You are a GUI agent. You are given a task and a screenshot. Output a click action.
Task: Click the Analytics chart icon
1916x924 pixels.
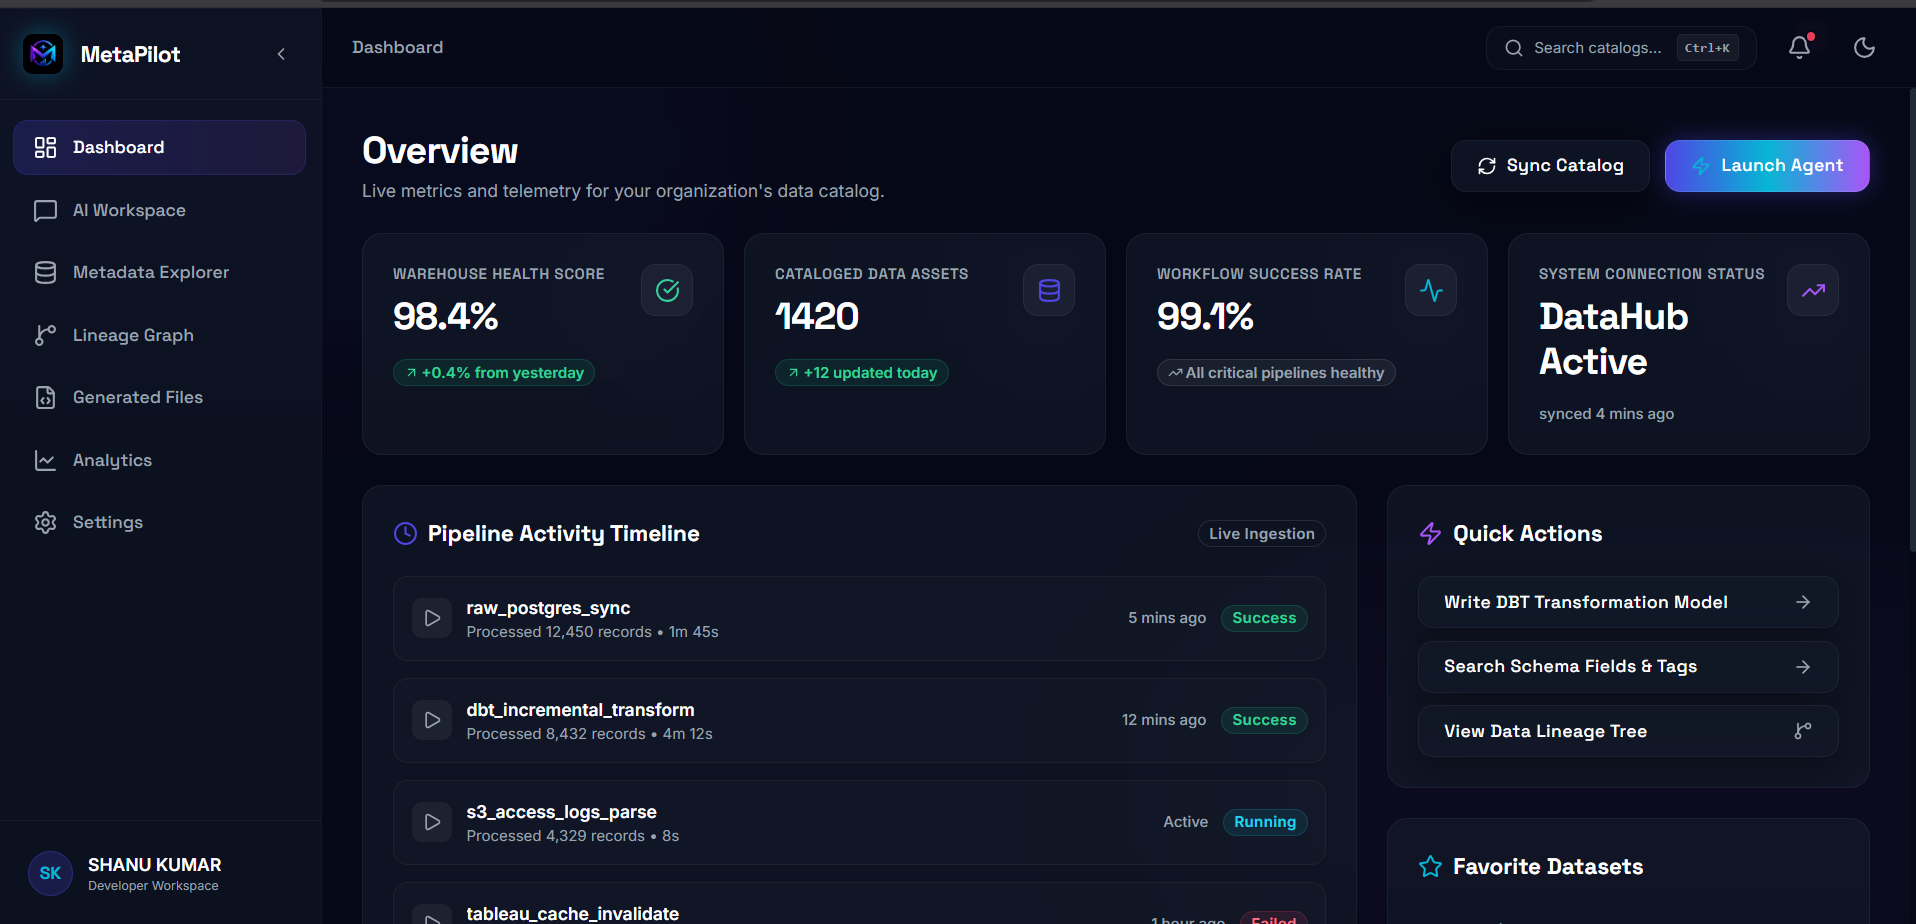(x=45, y=460)
